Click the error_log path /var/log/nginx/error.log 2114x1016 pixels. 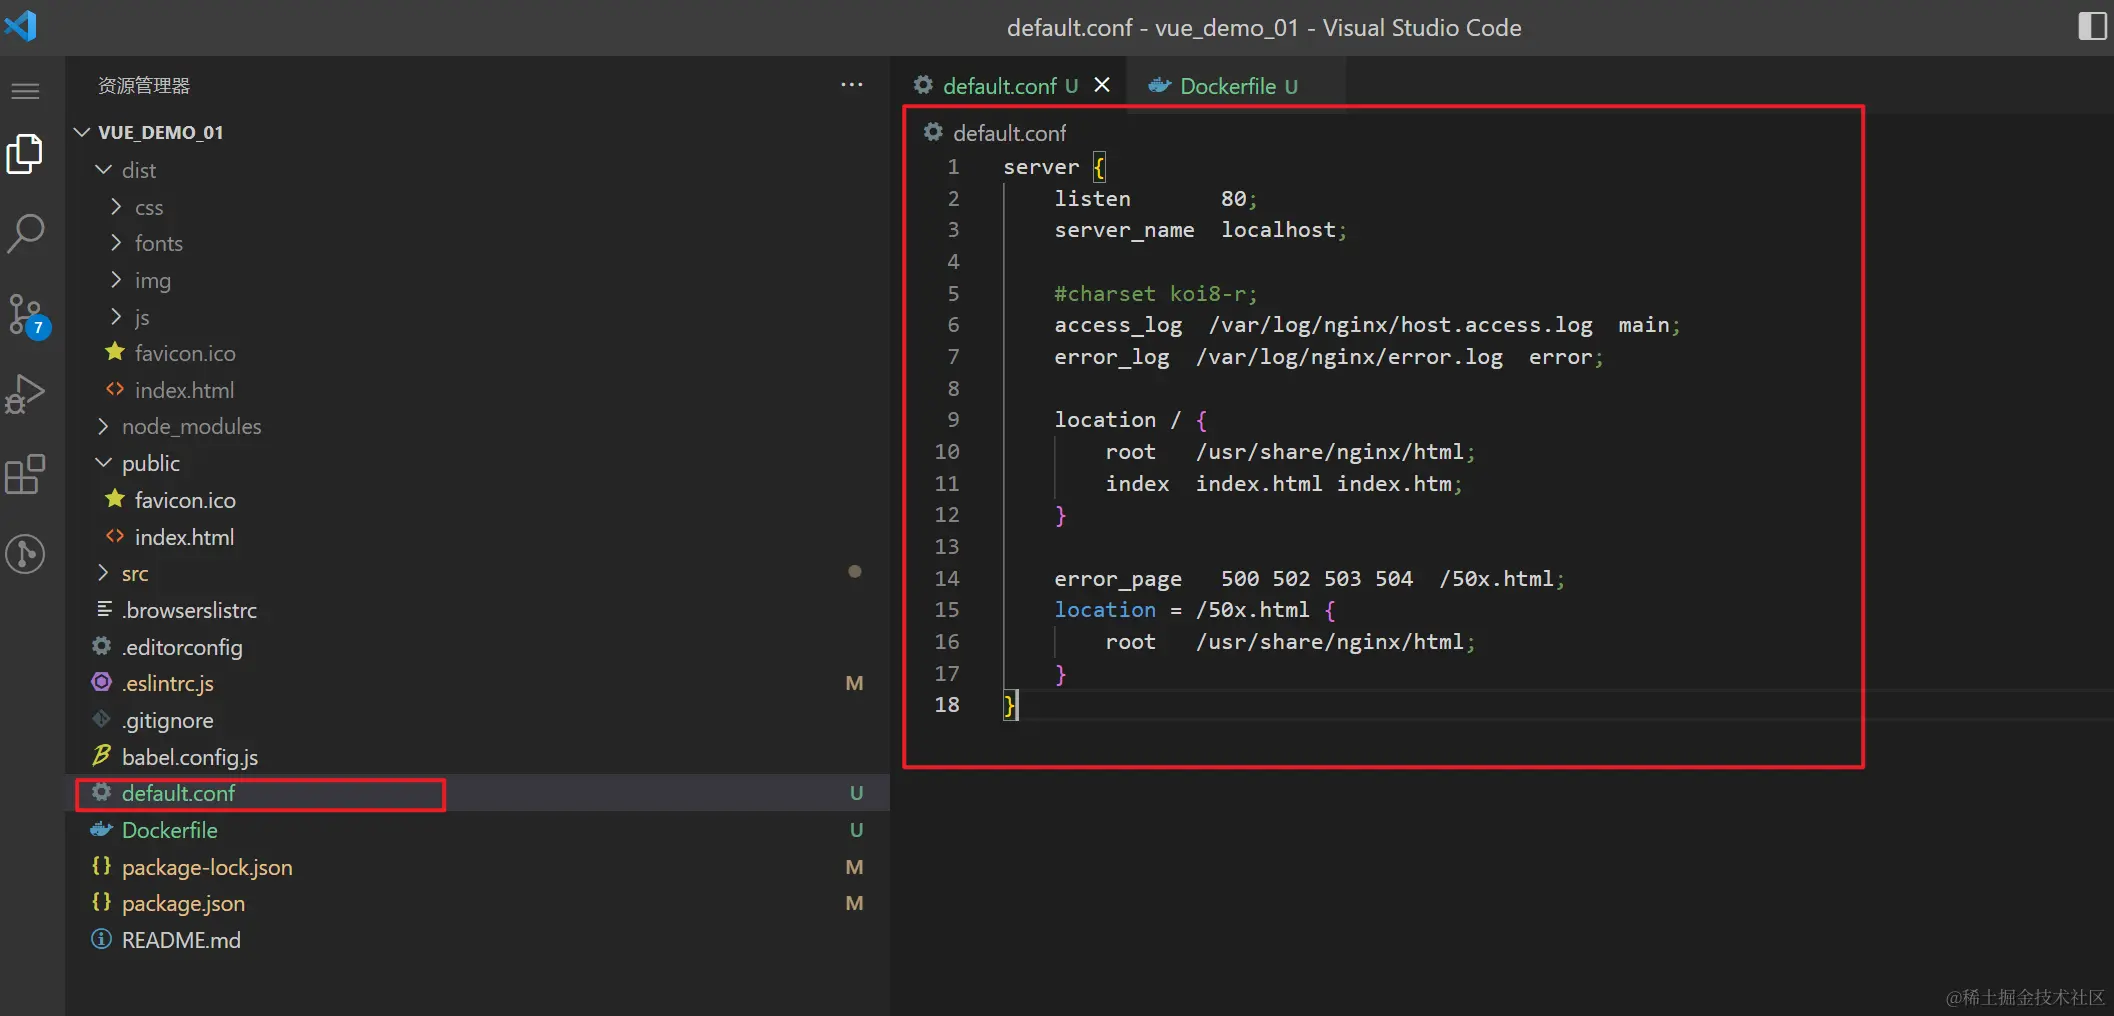tap(1349, 358)
